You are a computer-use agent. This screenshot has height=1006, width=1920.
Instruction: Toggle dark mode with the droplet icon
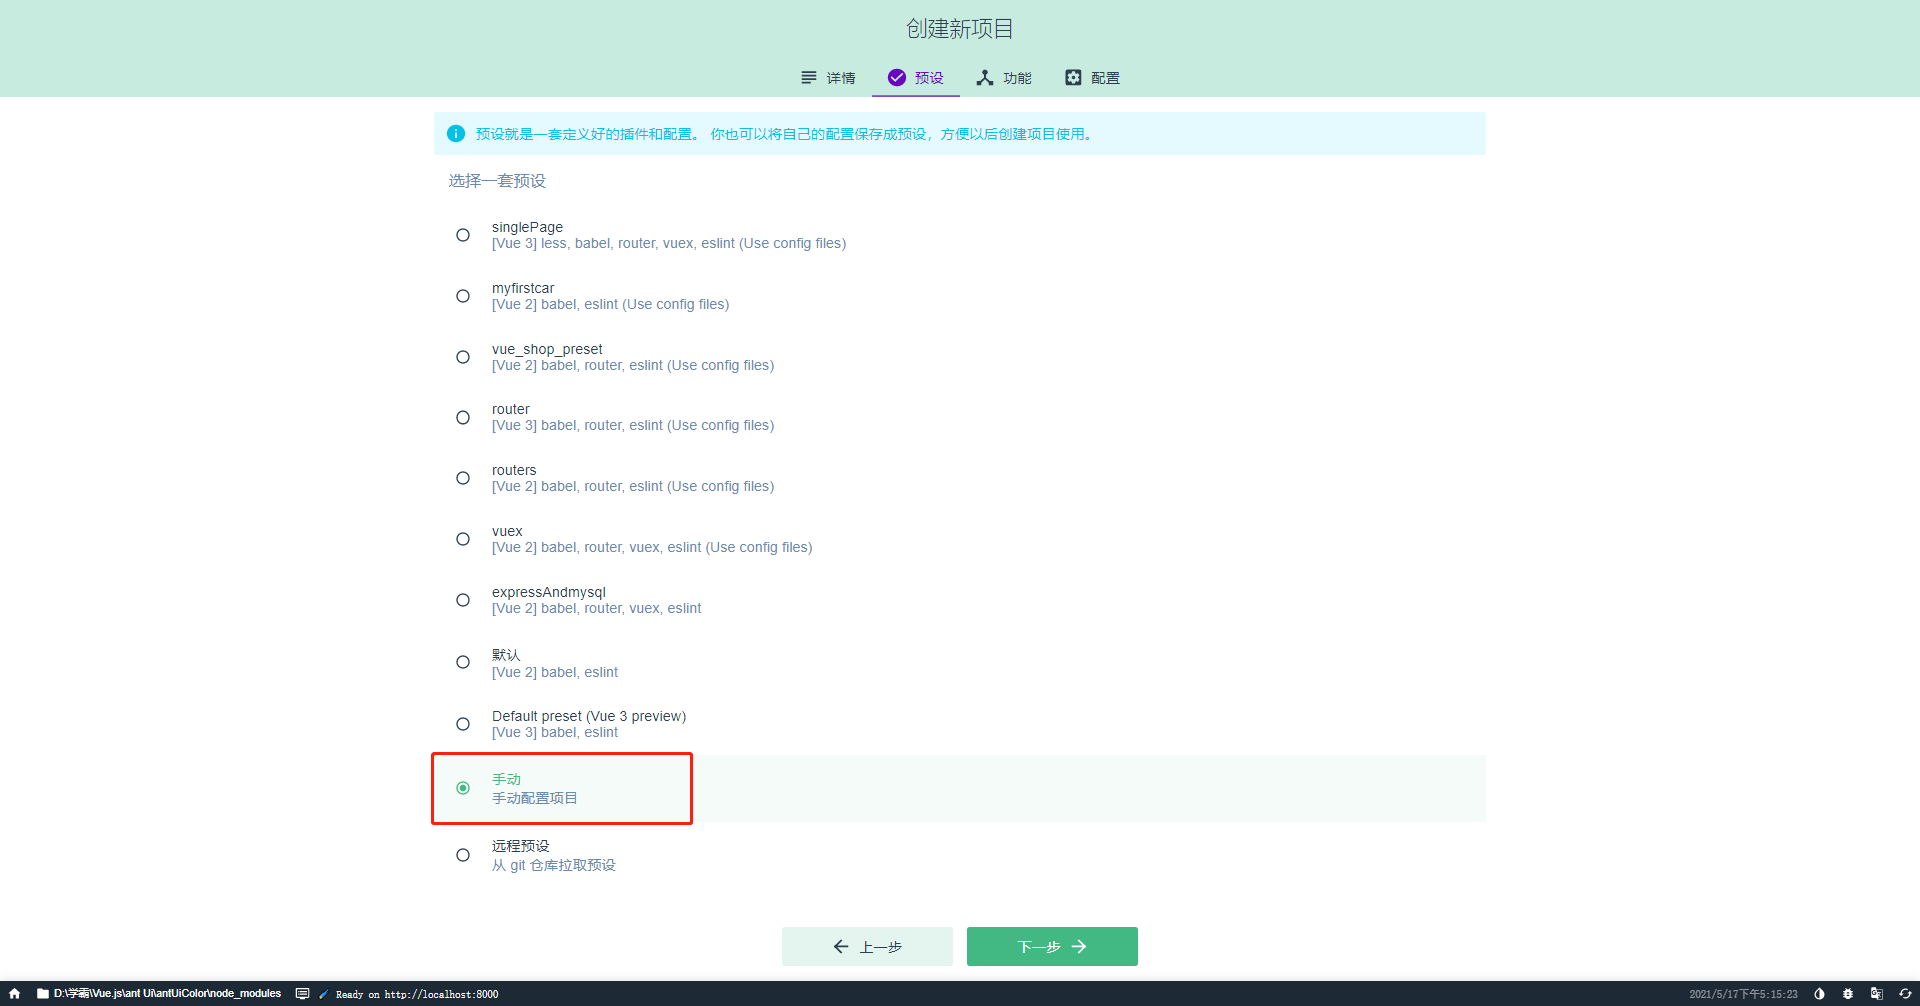tap(1821, 993)
